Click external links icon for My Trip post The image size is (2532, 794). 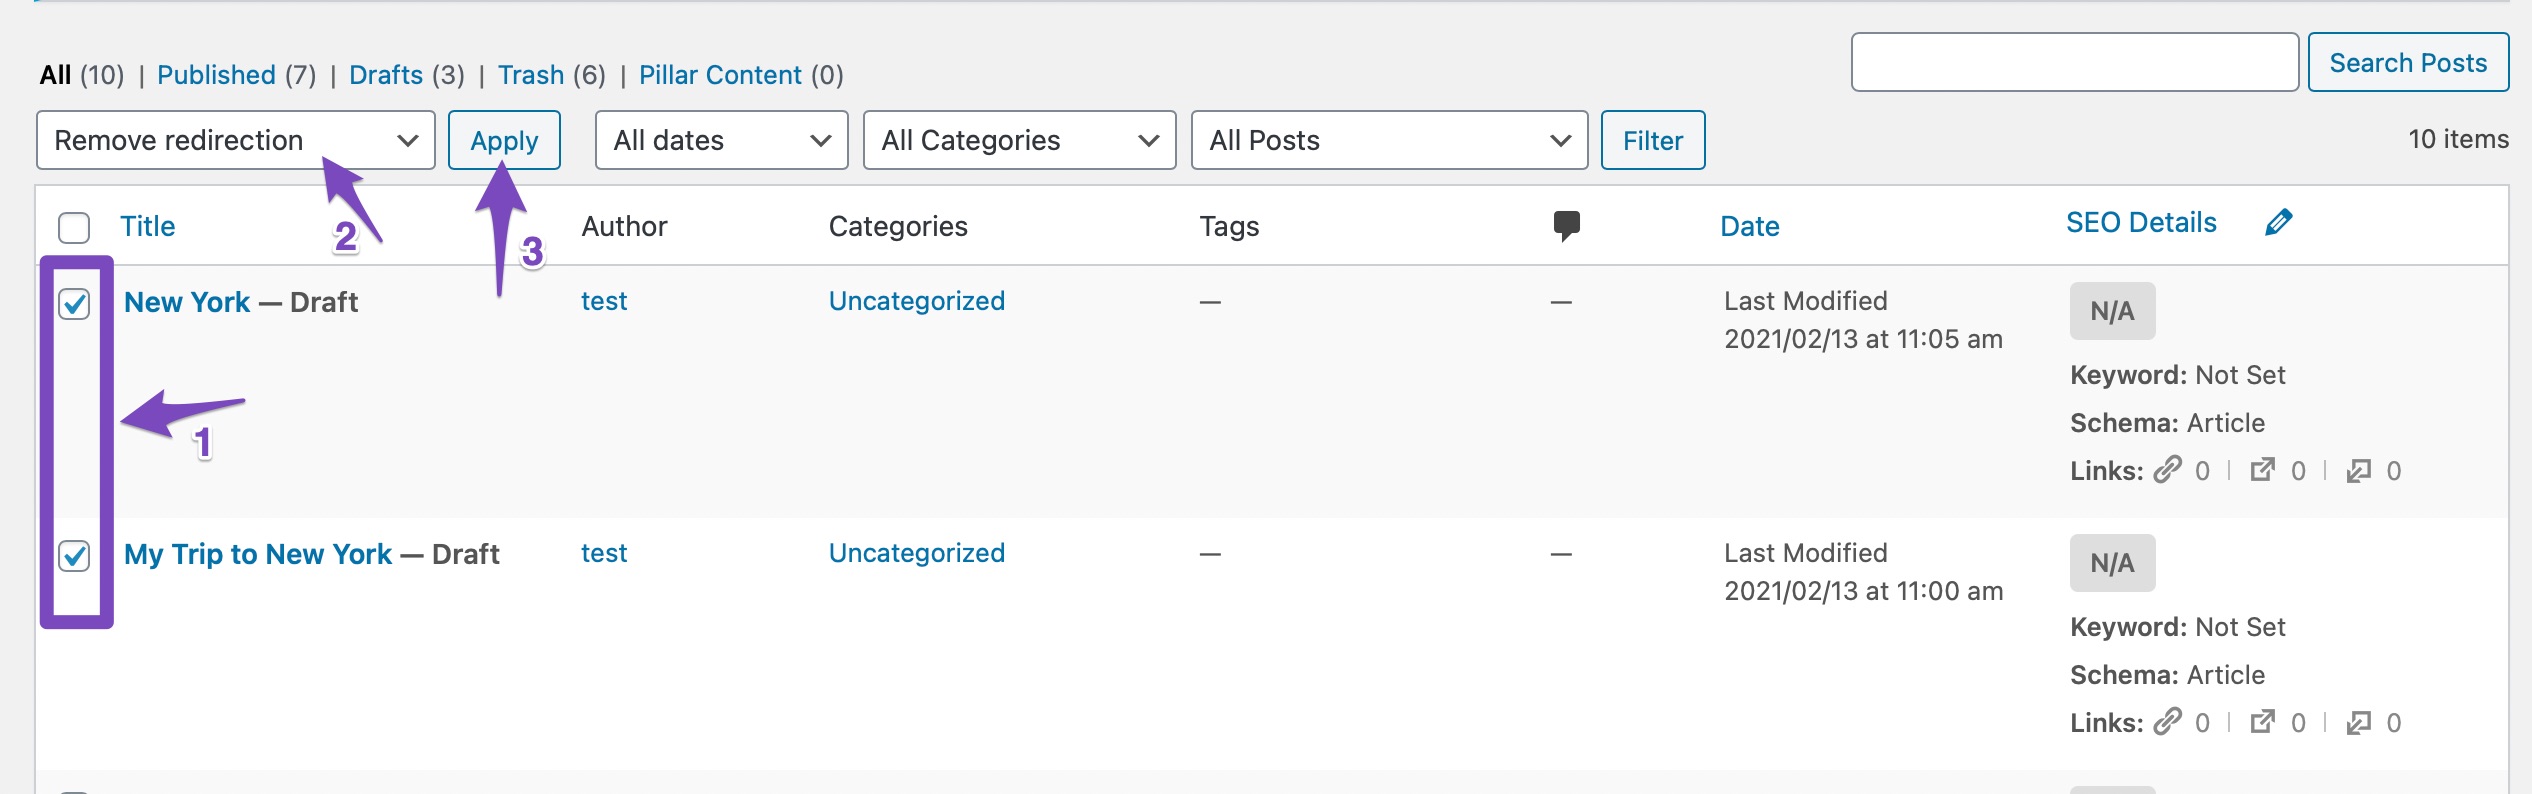point(2262,722)
